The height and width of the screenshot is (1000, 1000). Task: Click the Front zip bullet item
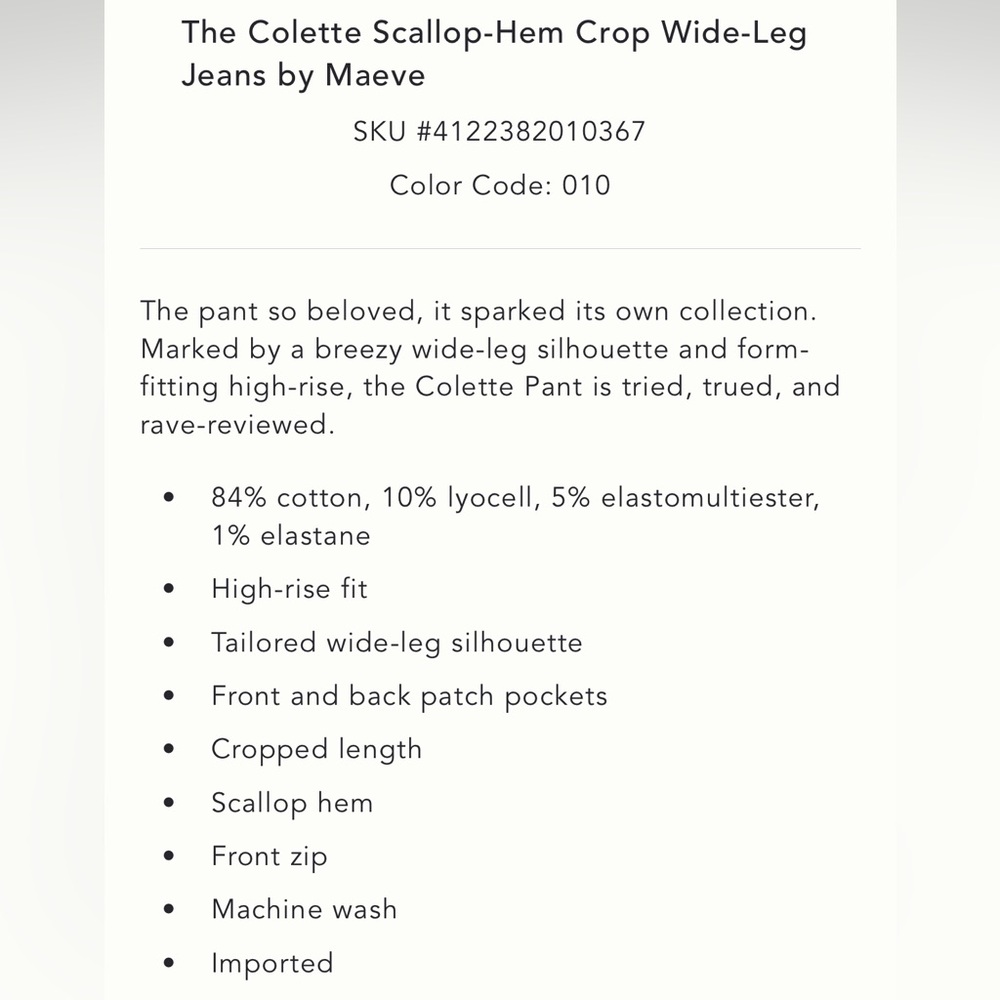[269, 857]
